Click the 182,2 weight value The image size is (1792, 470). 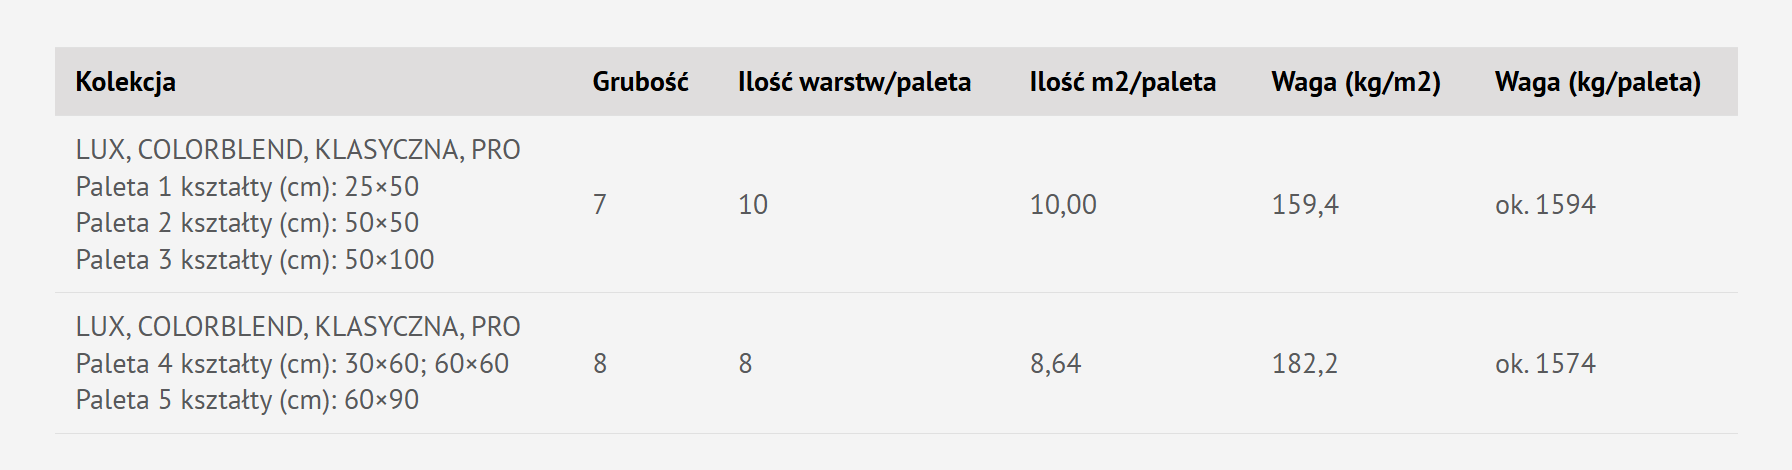(1304, 364)
